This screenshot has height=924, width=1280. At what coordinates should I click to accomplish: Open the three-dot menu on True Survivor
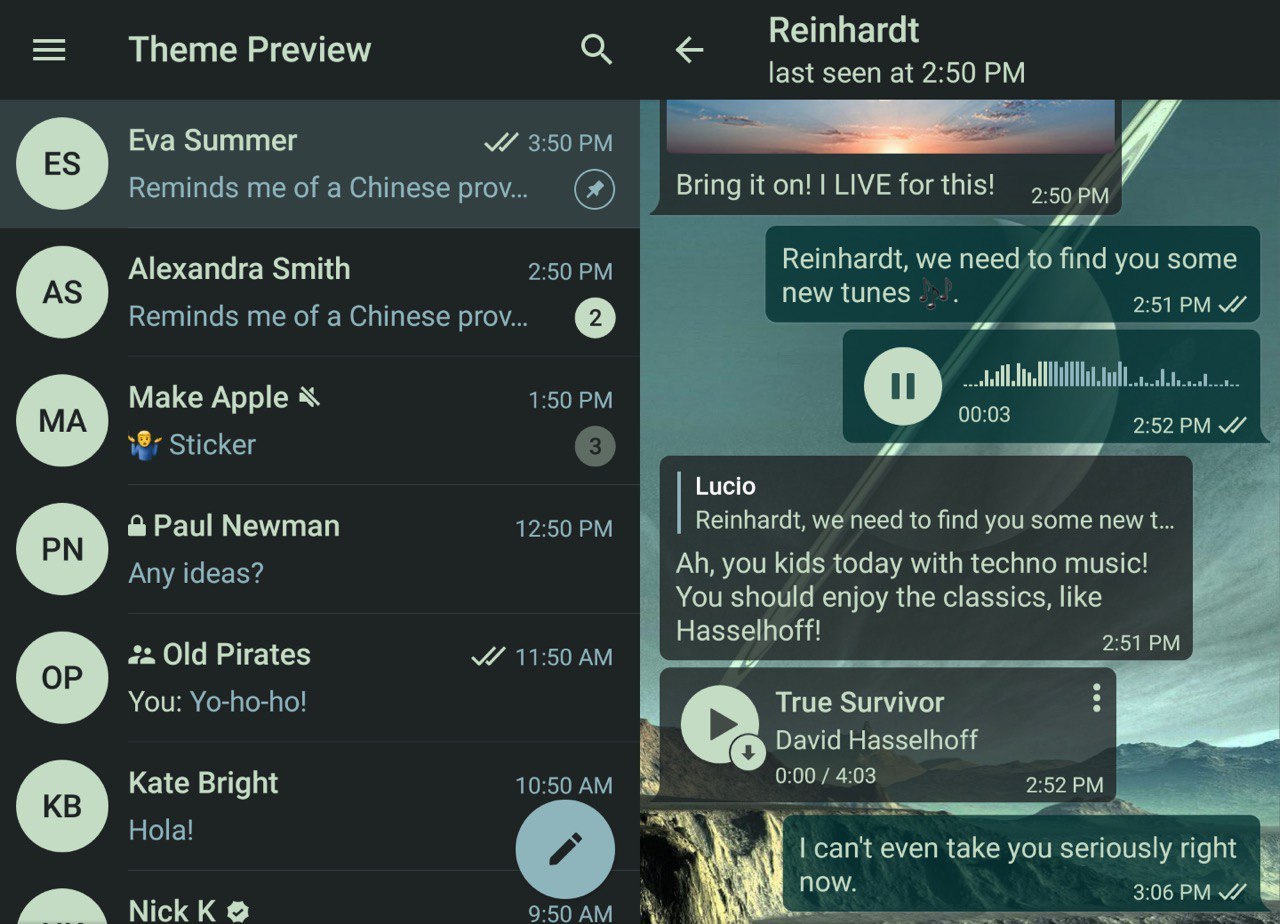click(1096, 698)
